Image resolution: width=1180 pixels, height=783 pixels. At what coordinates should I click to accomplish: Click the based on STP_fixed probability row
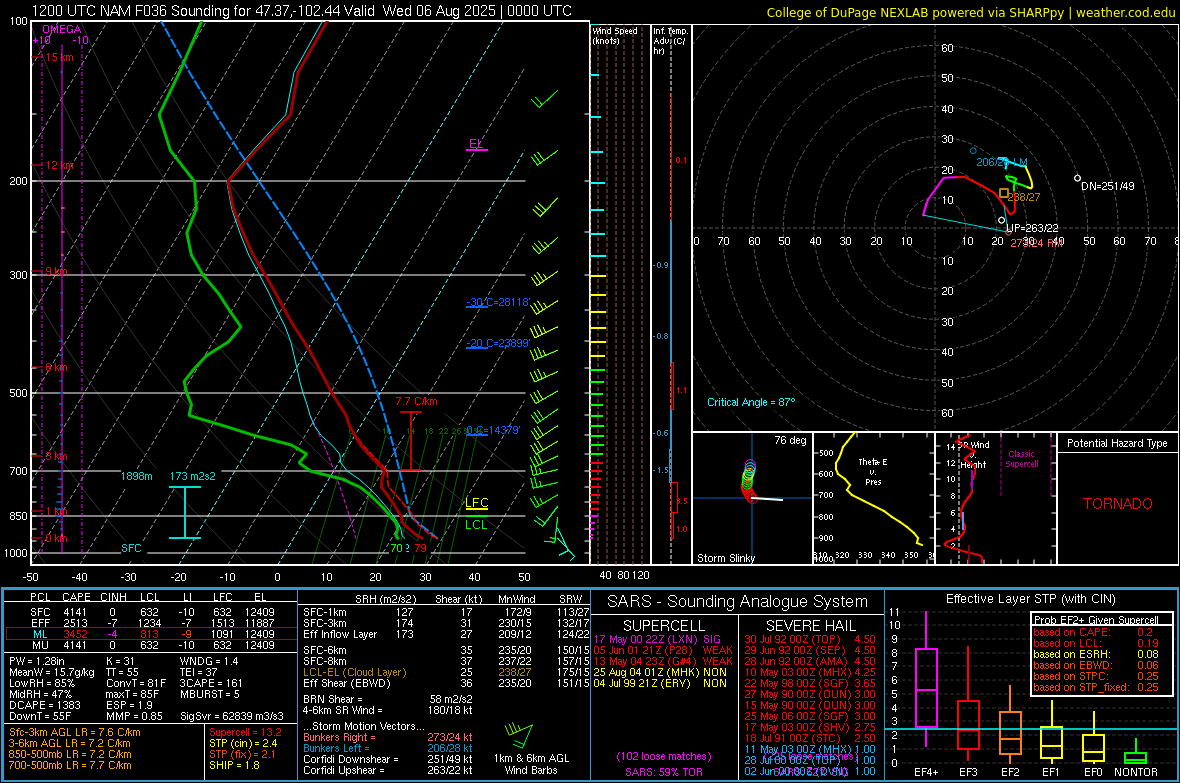[1096, 687]
